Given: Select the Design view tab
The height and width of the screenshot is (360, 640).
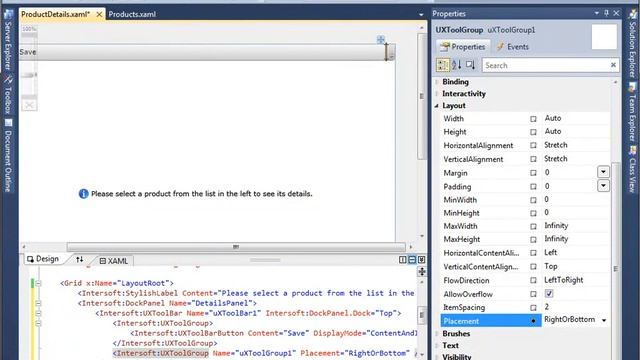Looking at the screenshot, I should pyautogui.click(x=43, y=259).
